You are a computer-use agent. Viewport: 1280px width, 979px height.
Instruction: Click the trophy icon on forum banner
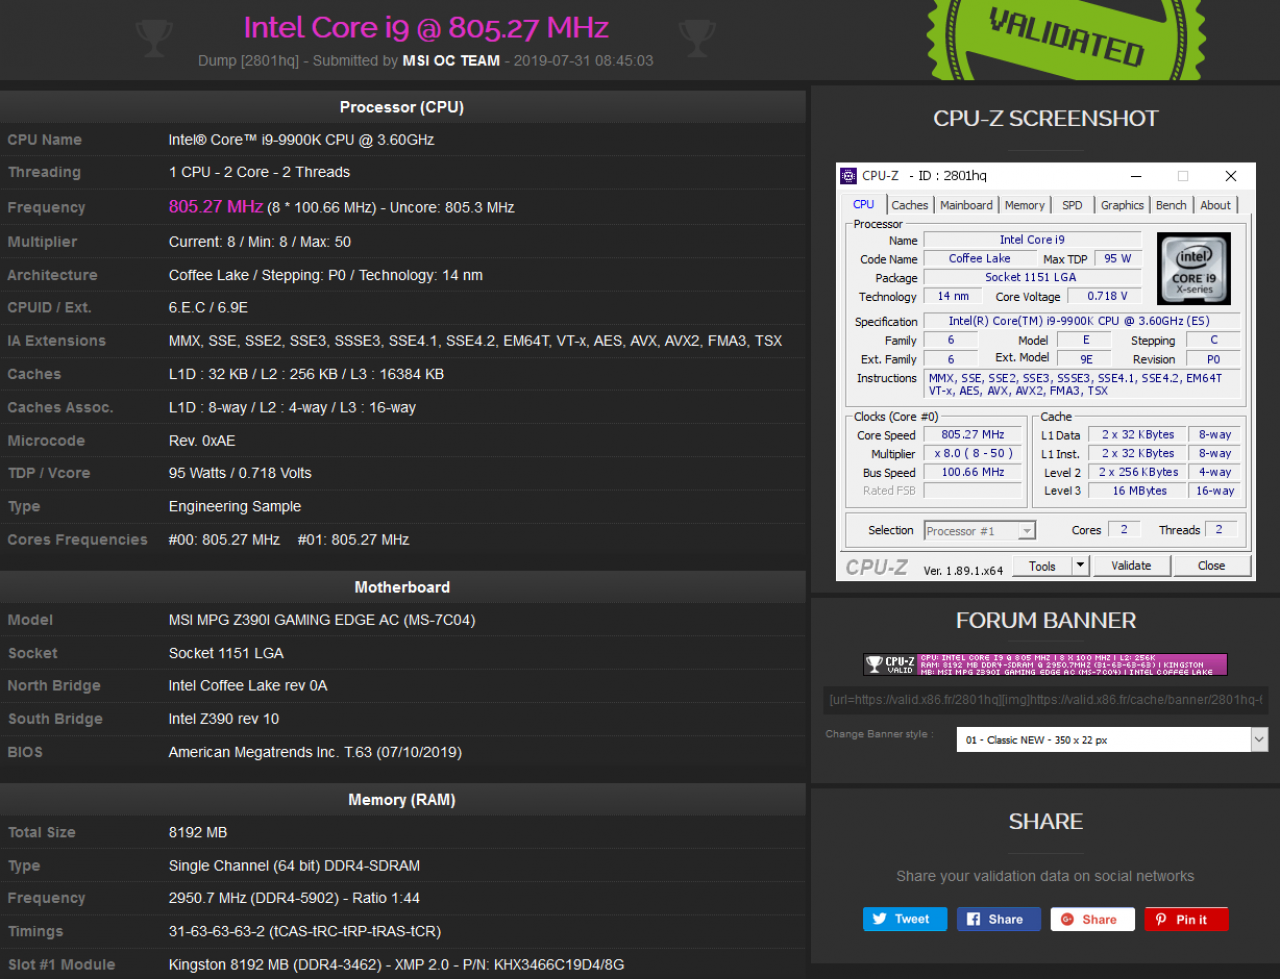[874, 664]
